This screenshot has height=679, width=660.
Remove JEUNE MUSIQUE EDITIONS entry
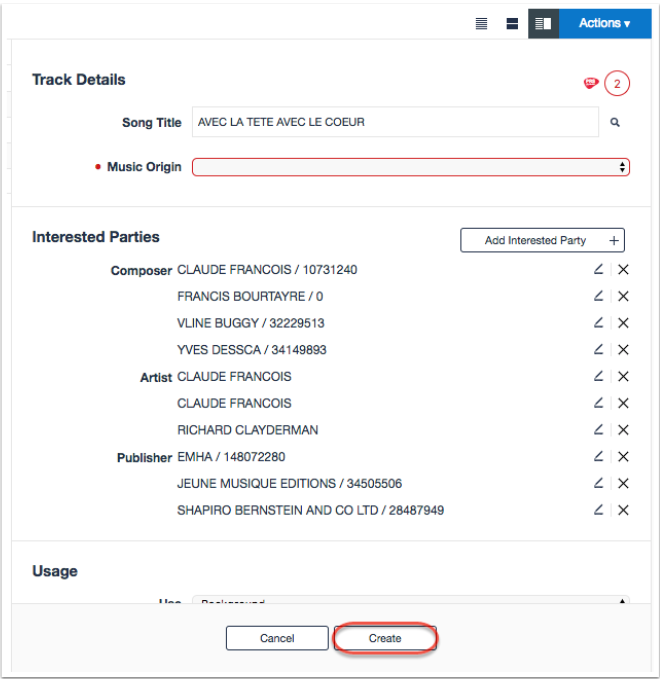(623, 483)
